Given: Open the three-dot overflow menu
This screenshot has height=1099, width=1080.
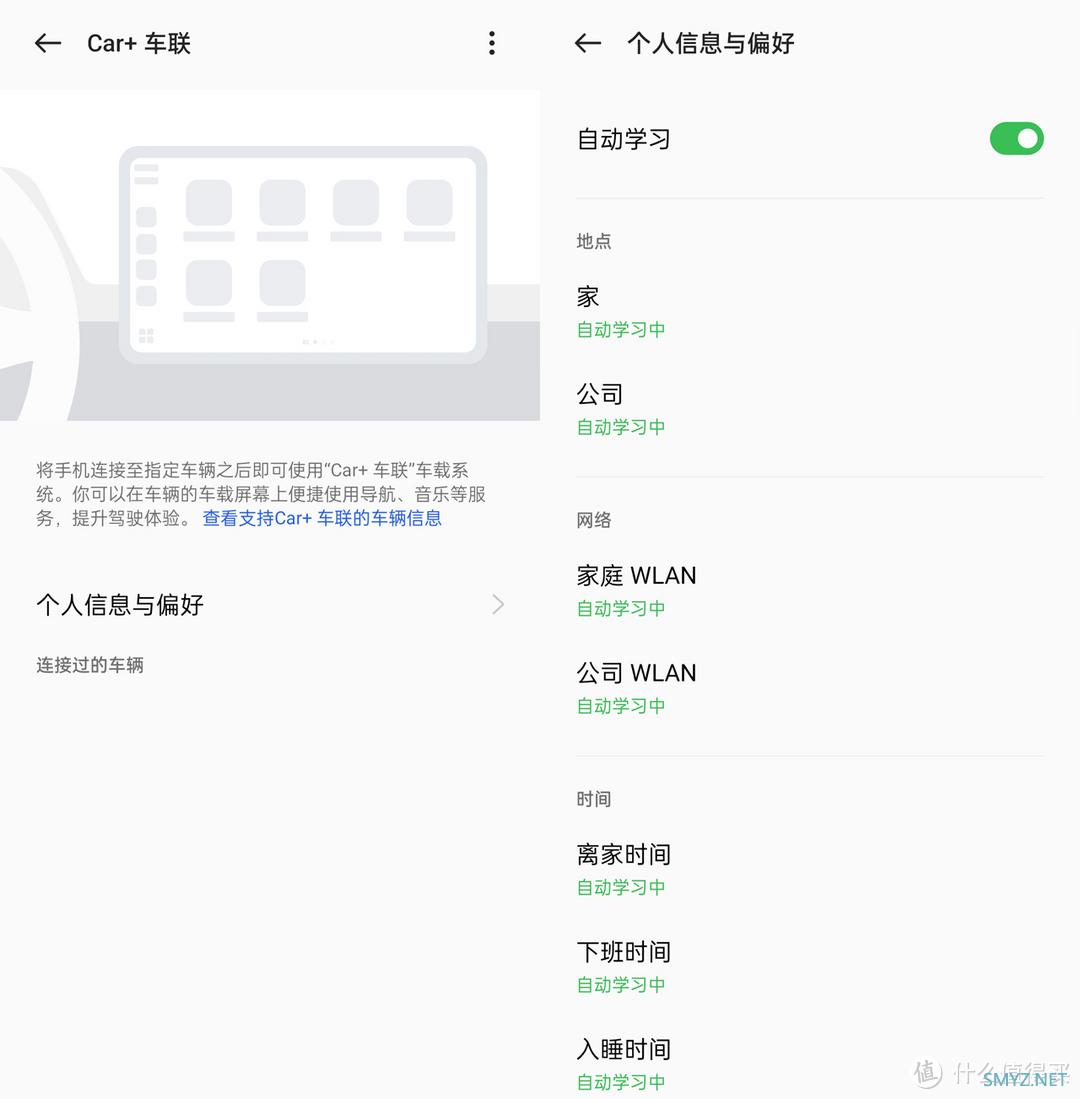Looking at the screenshot, I should (x=492, y=43).
